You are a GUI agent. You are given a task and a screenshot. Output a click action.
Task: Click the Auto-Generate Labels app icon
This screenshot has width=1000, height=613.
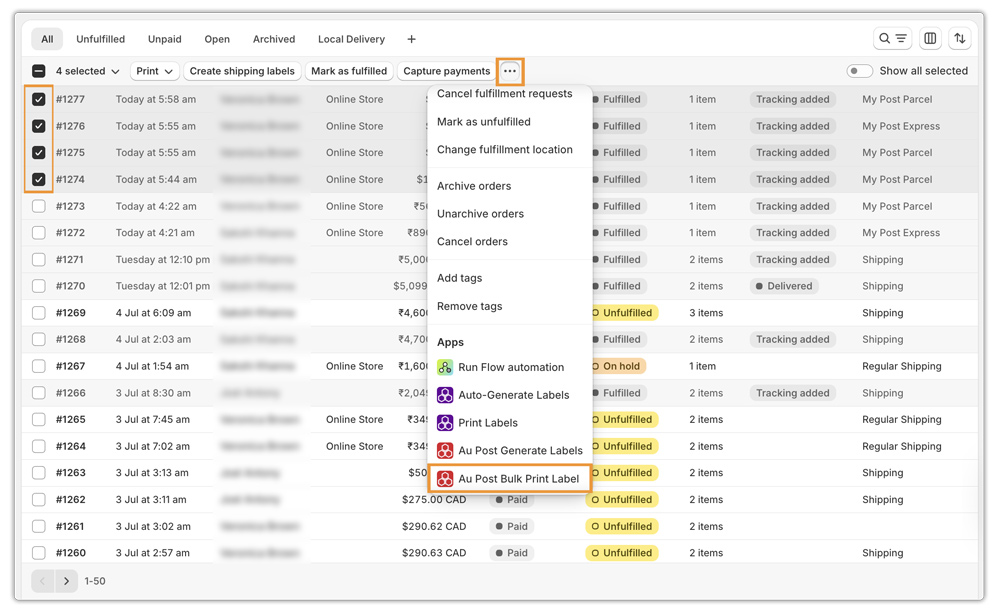coord(445,395)
